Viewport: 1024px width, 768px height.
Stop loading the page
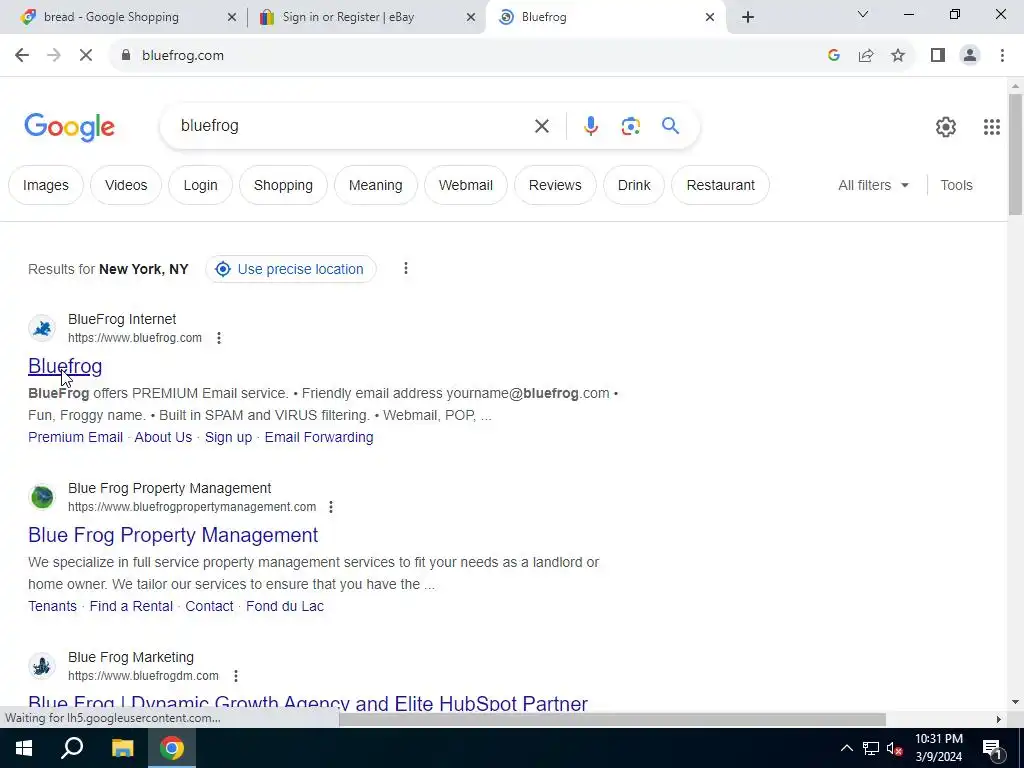click(86, 56)
